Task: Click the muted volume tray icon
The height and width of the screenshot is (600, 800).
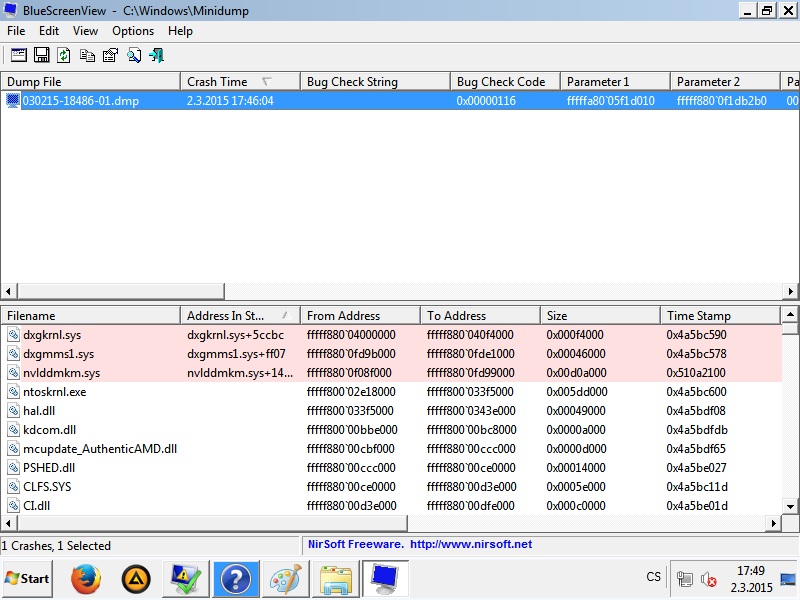Action: (709, 579)
